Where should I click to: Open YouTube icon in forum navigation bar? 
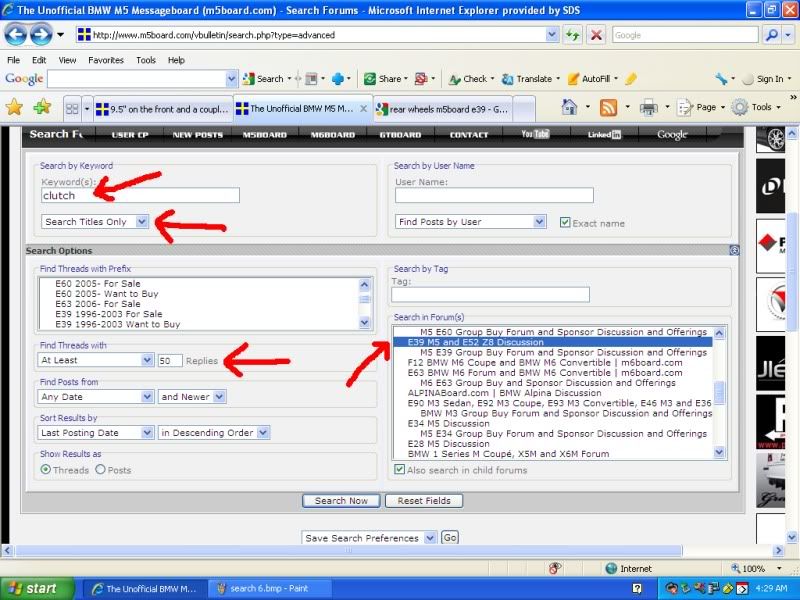(535, 134)
